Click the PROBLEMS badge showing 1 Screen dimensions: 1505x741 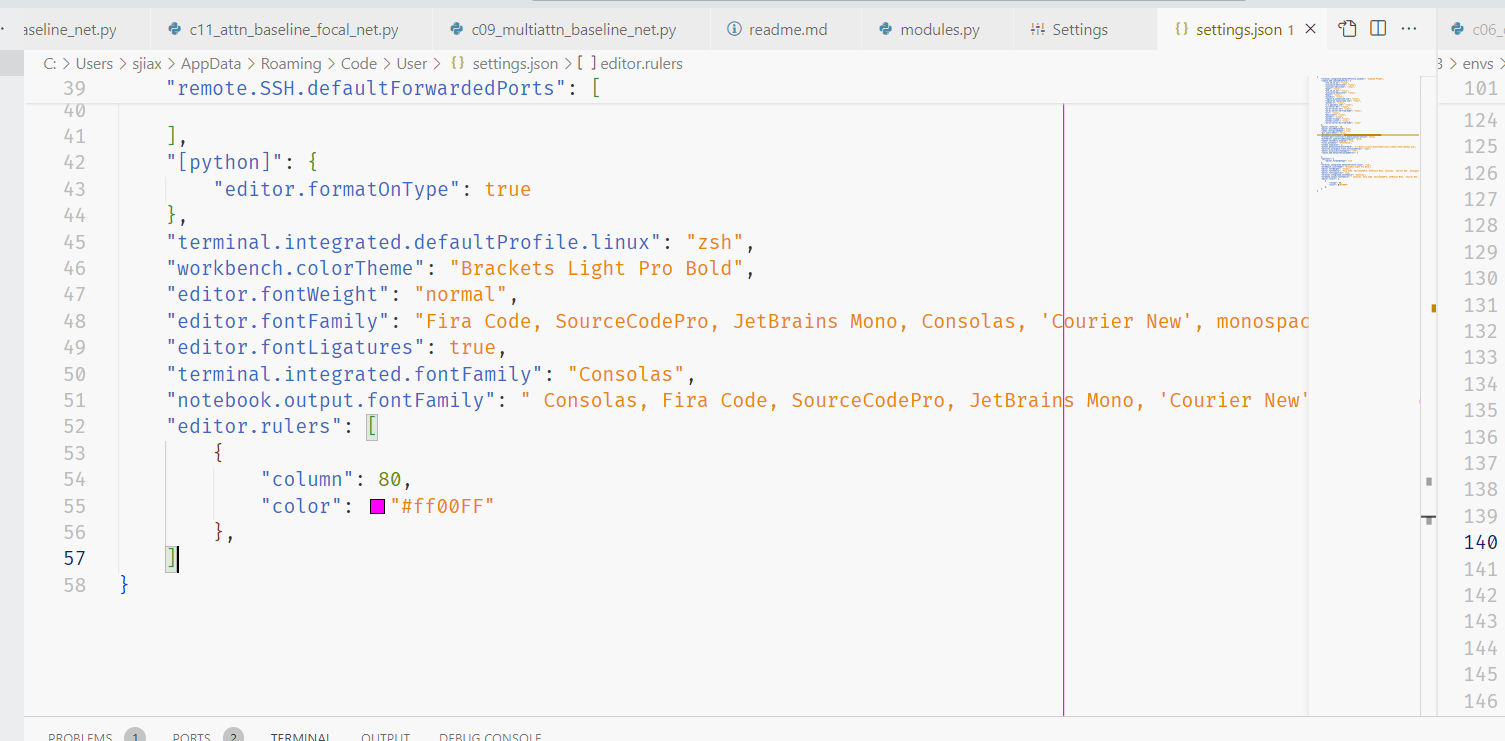coord(135,734)
